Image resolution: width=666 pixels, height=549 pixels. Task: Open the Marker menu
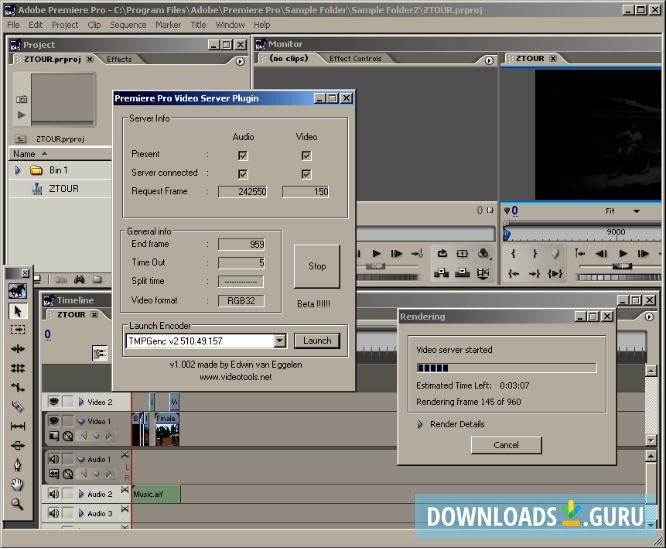(x=168, y=25)
